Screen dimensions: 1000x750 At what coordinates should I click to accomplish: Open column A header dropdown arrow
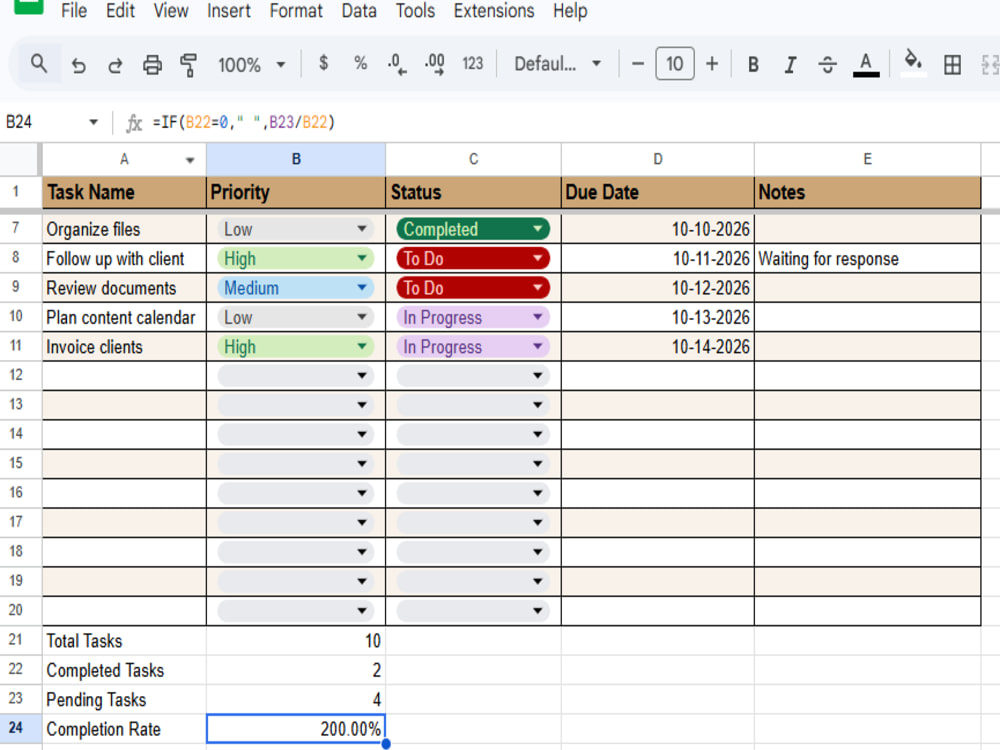(190, 160)
